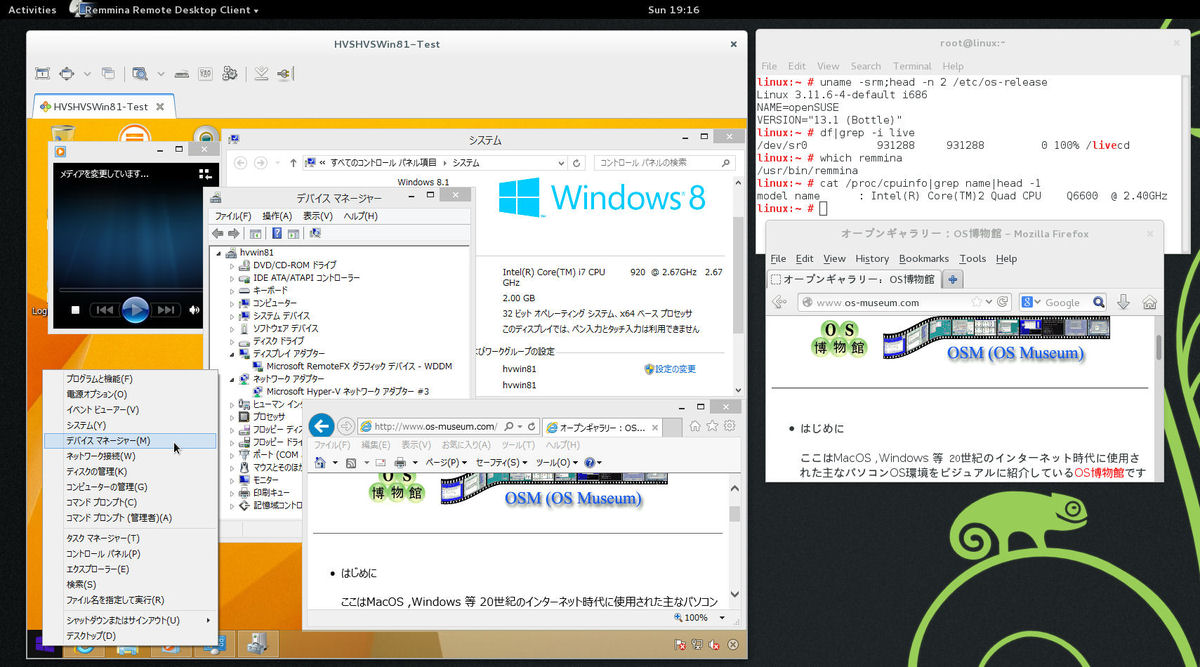Click Next track in Media Player

coord(166,310)
